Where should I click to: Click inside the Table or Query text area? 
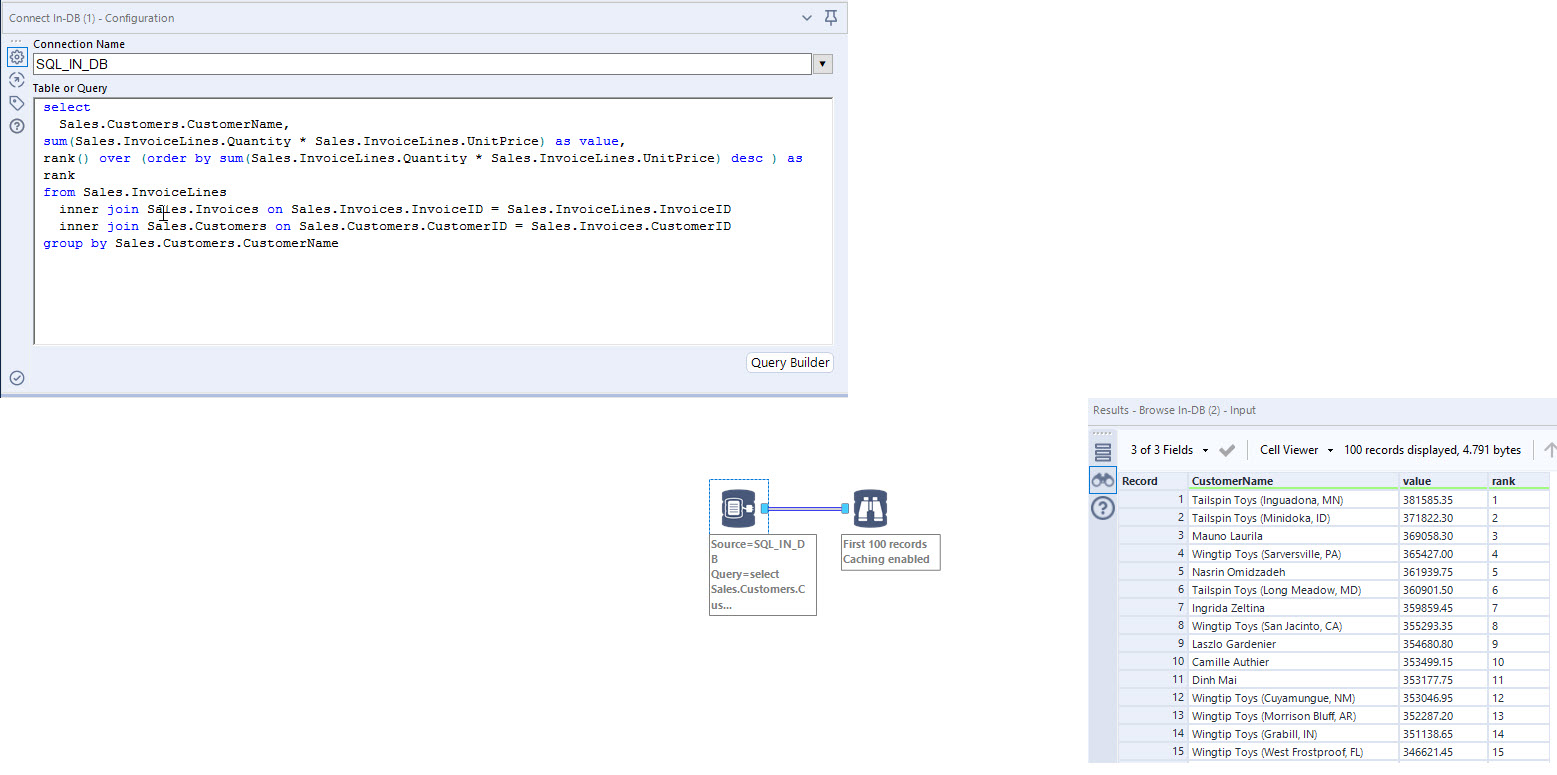430,290
